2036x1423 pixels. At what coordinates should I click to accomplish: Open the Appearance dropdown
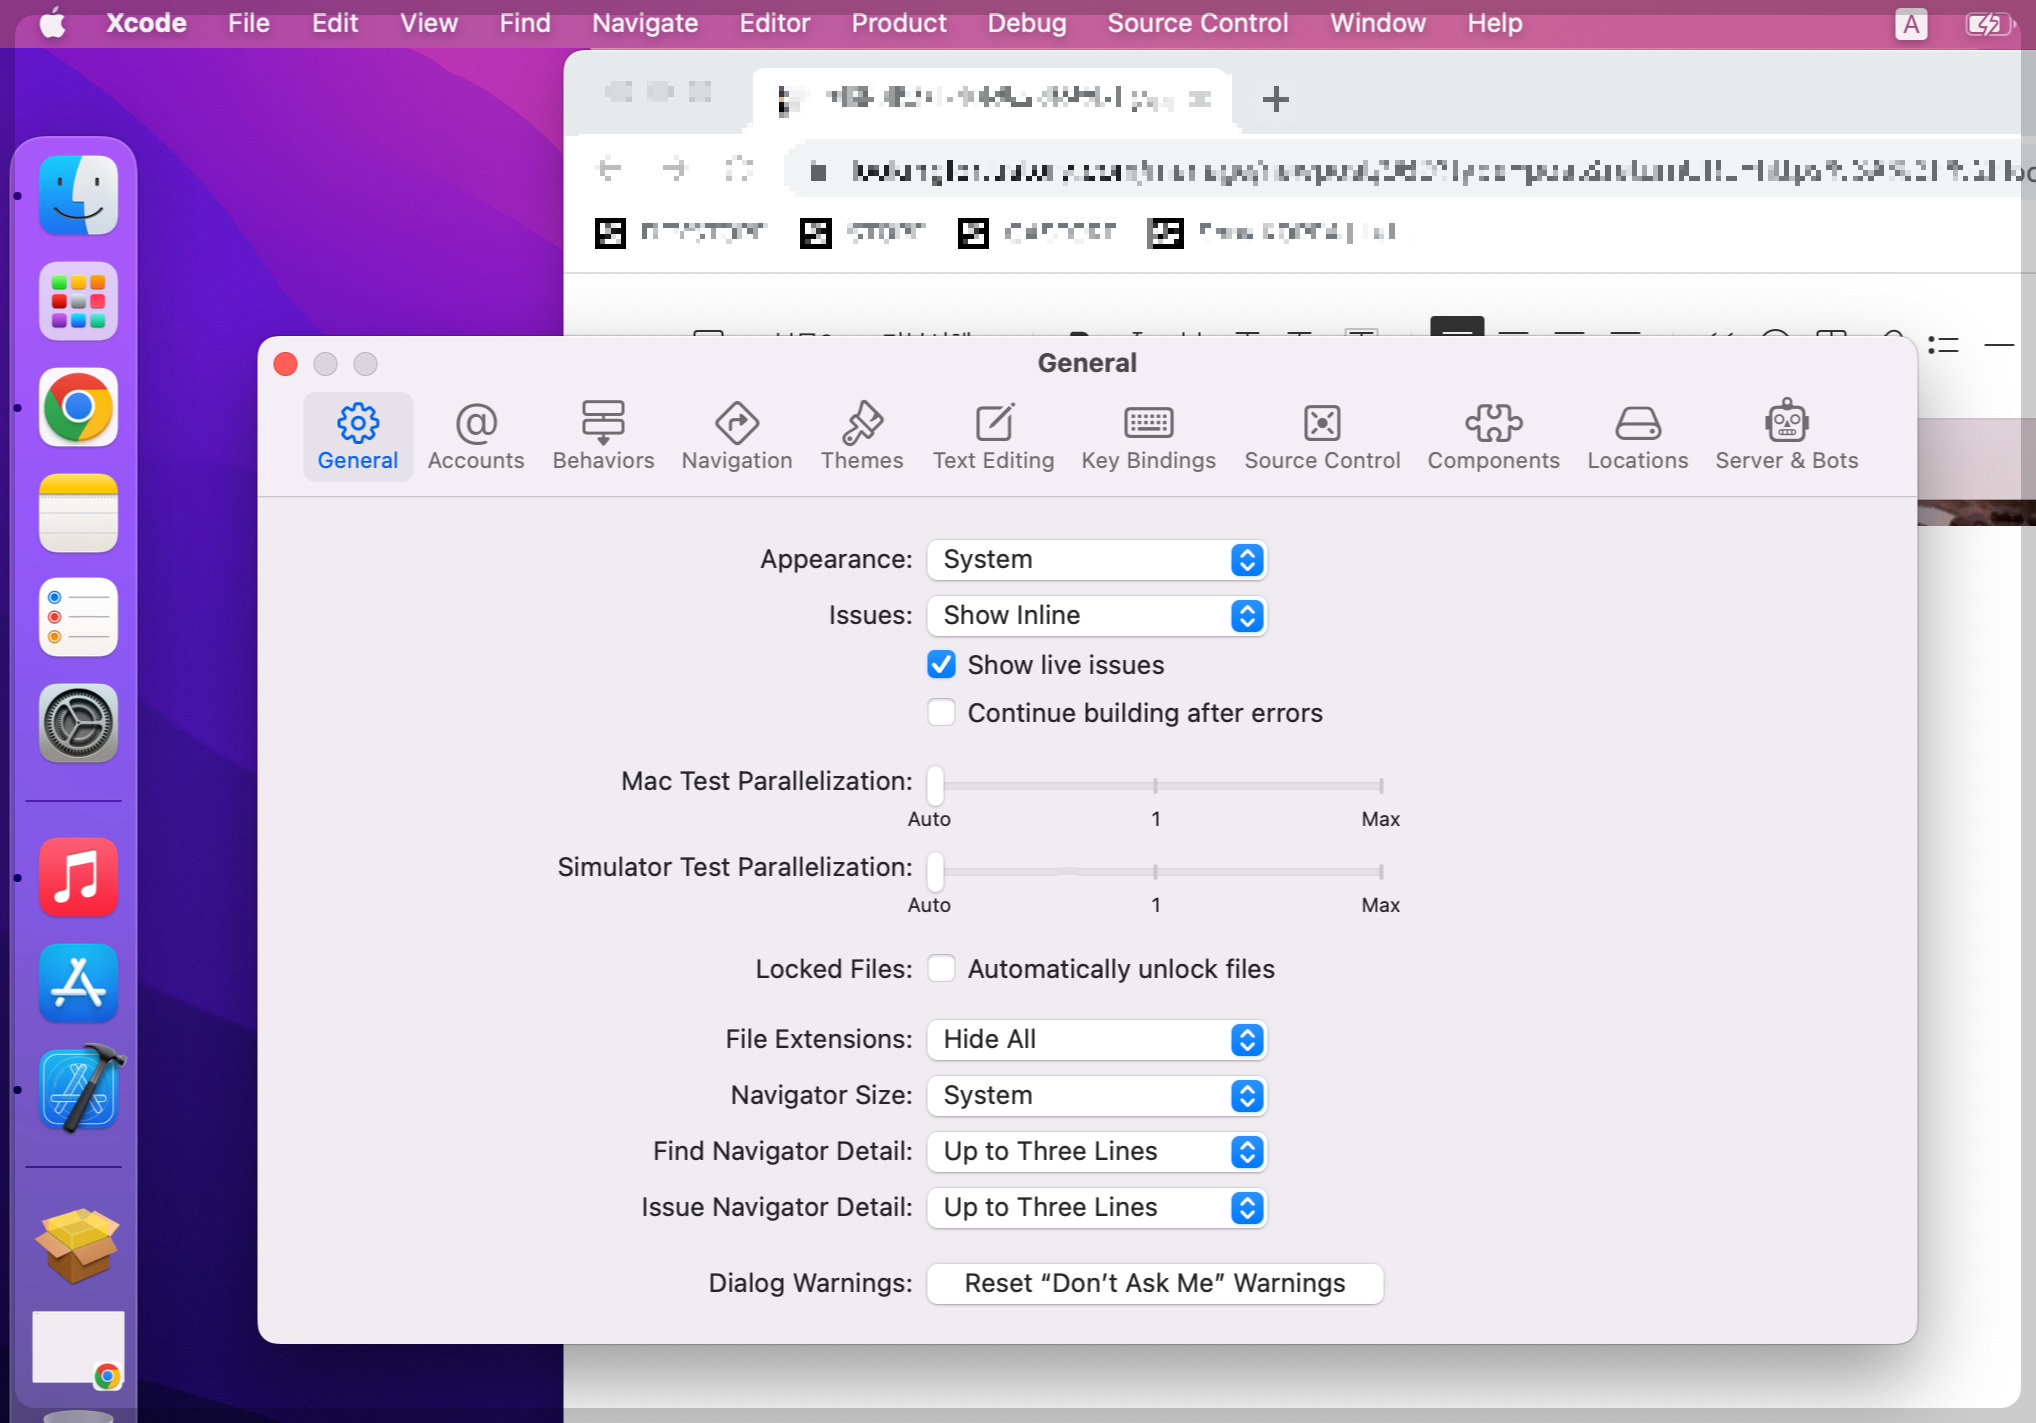point(1096,560)
